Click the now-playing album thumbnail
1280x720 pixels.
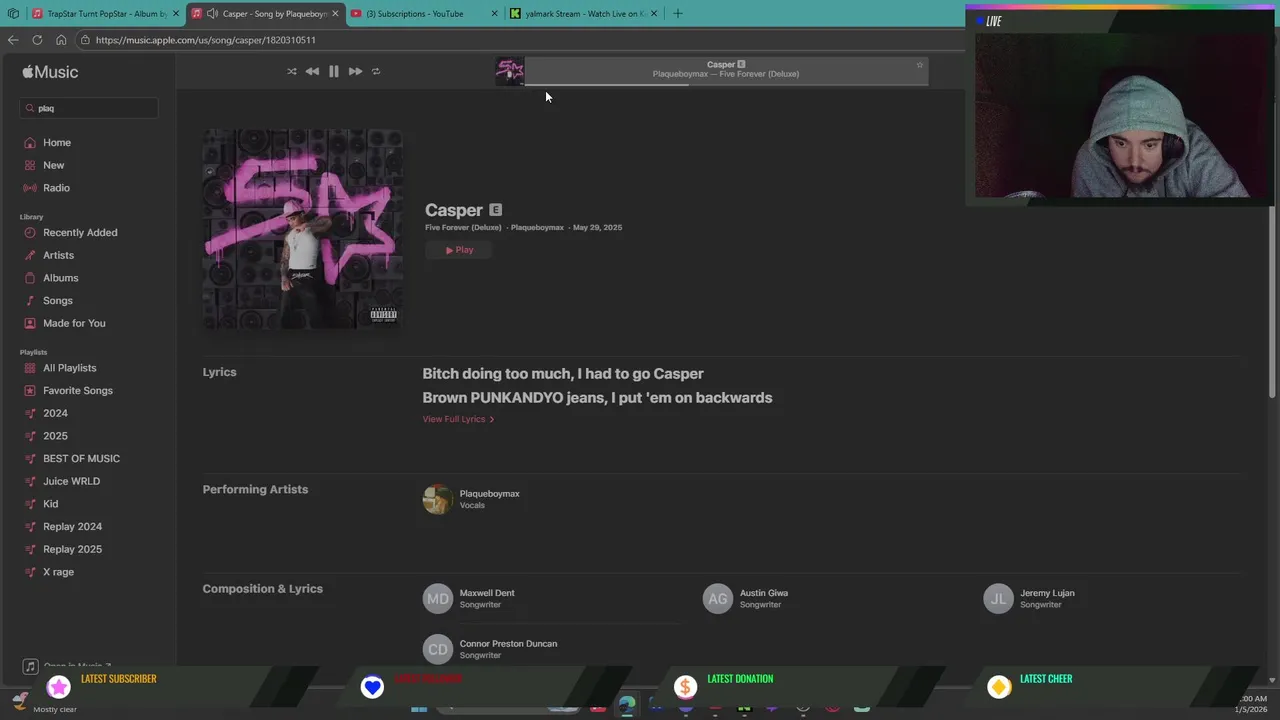tap(510, 71)
